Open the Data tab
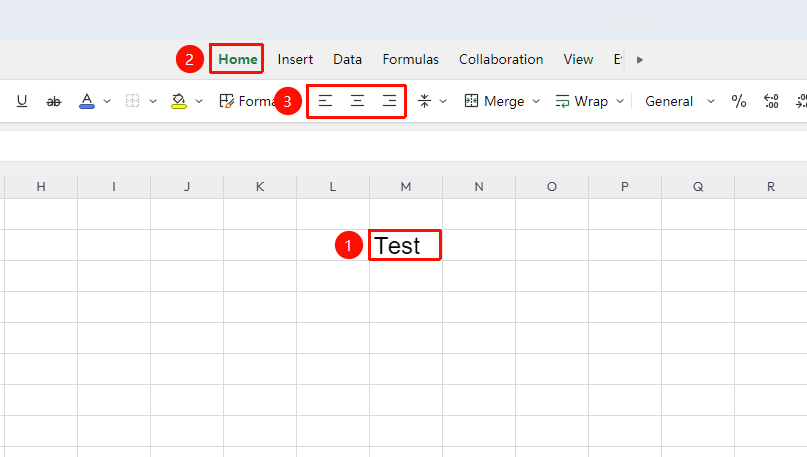Image resolution: width=807 pixels, height=457 pixels. (x=347, y=59)
